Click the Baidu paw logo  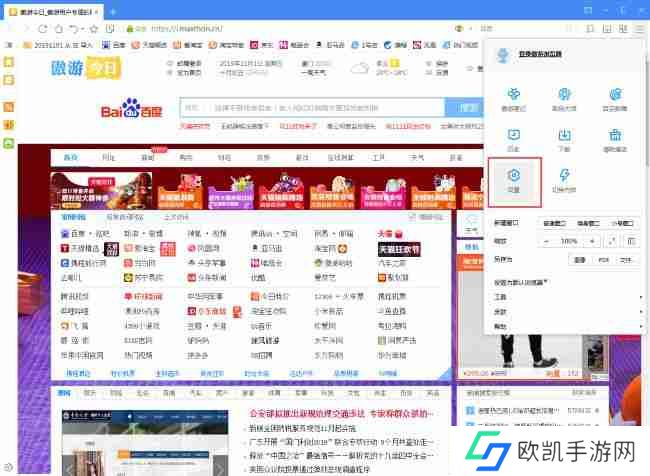[131, 108]
